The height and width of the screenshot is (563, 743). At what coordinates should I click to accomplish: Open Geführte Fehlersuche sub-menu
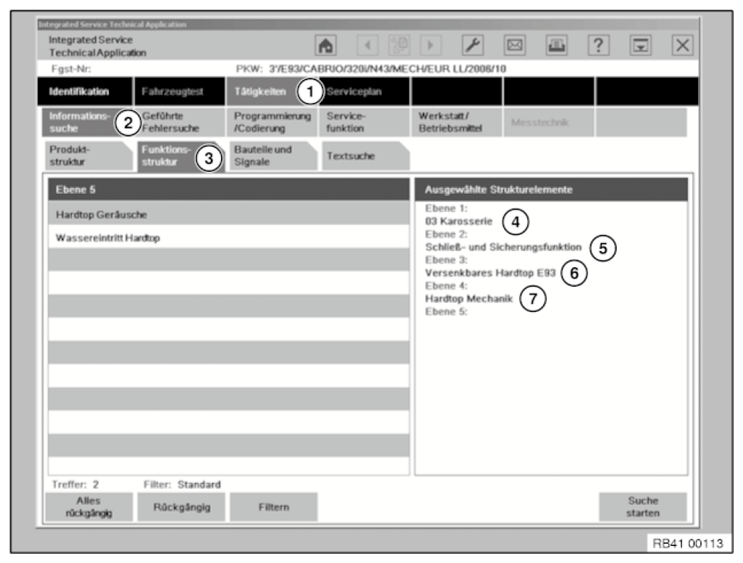[180, 122]
